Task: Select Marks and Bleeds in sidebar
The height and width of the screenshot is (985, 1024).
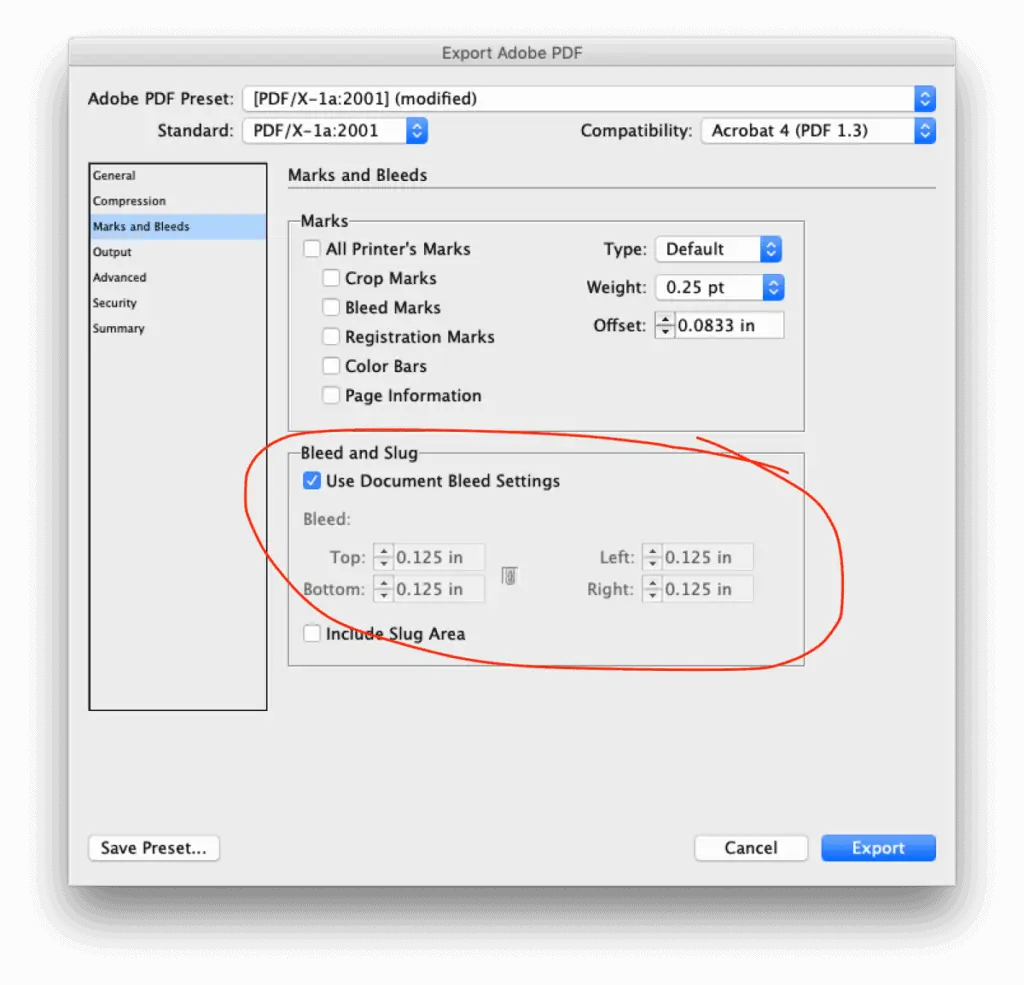Action: [178, 227]
